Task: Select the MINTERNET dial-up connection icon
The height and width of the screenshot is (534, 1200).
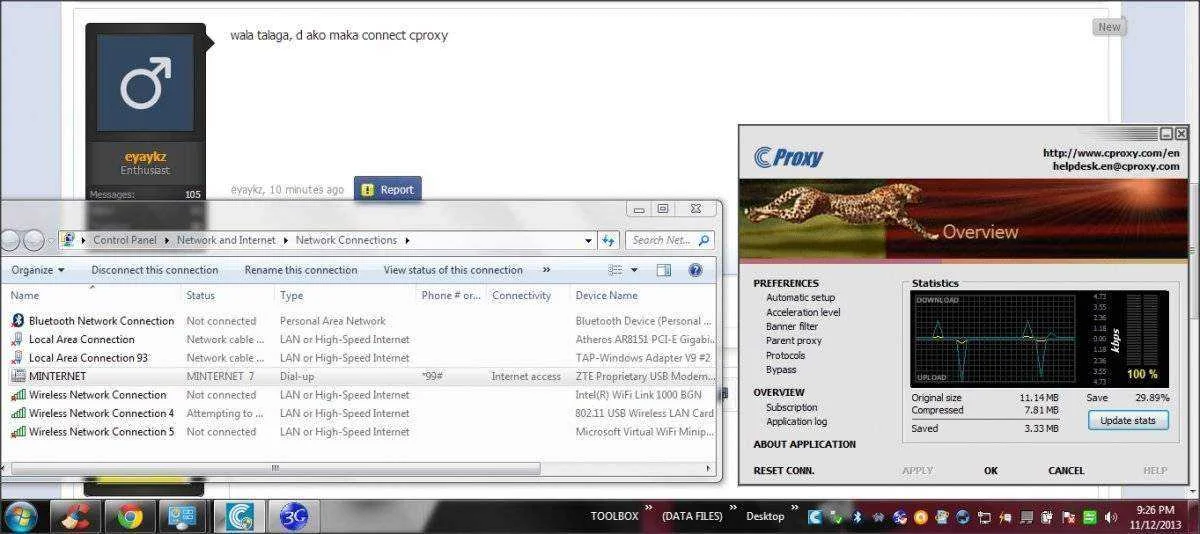Action: pos(17,376)
